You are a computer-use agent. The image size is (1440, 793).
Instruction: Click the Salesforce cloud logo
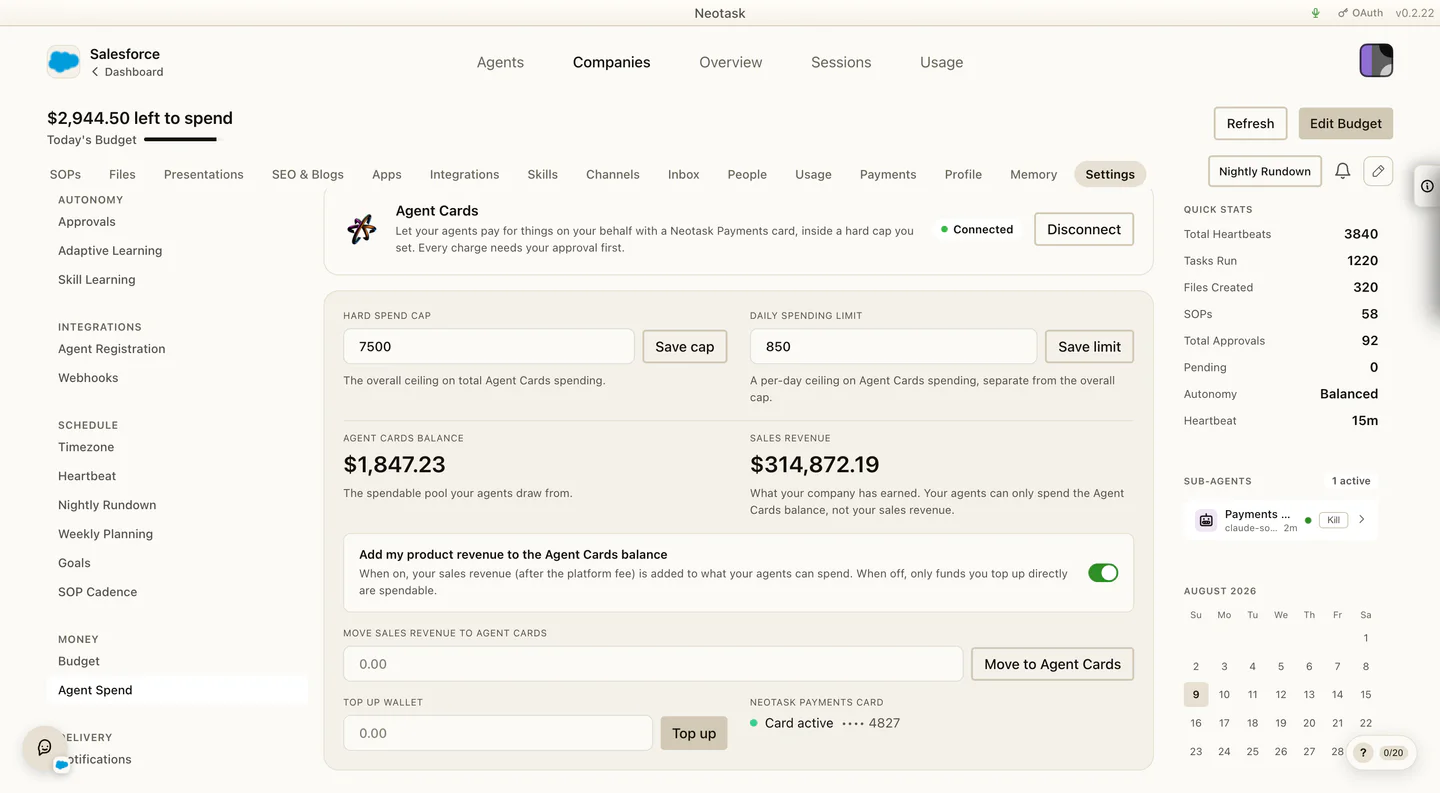click(x=63, y=62)
